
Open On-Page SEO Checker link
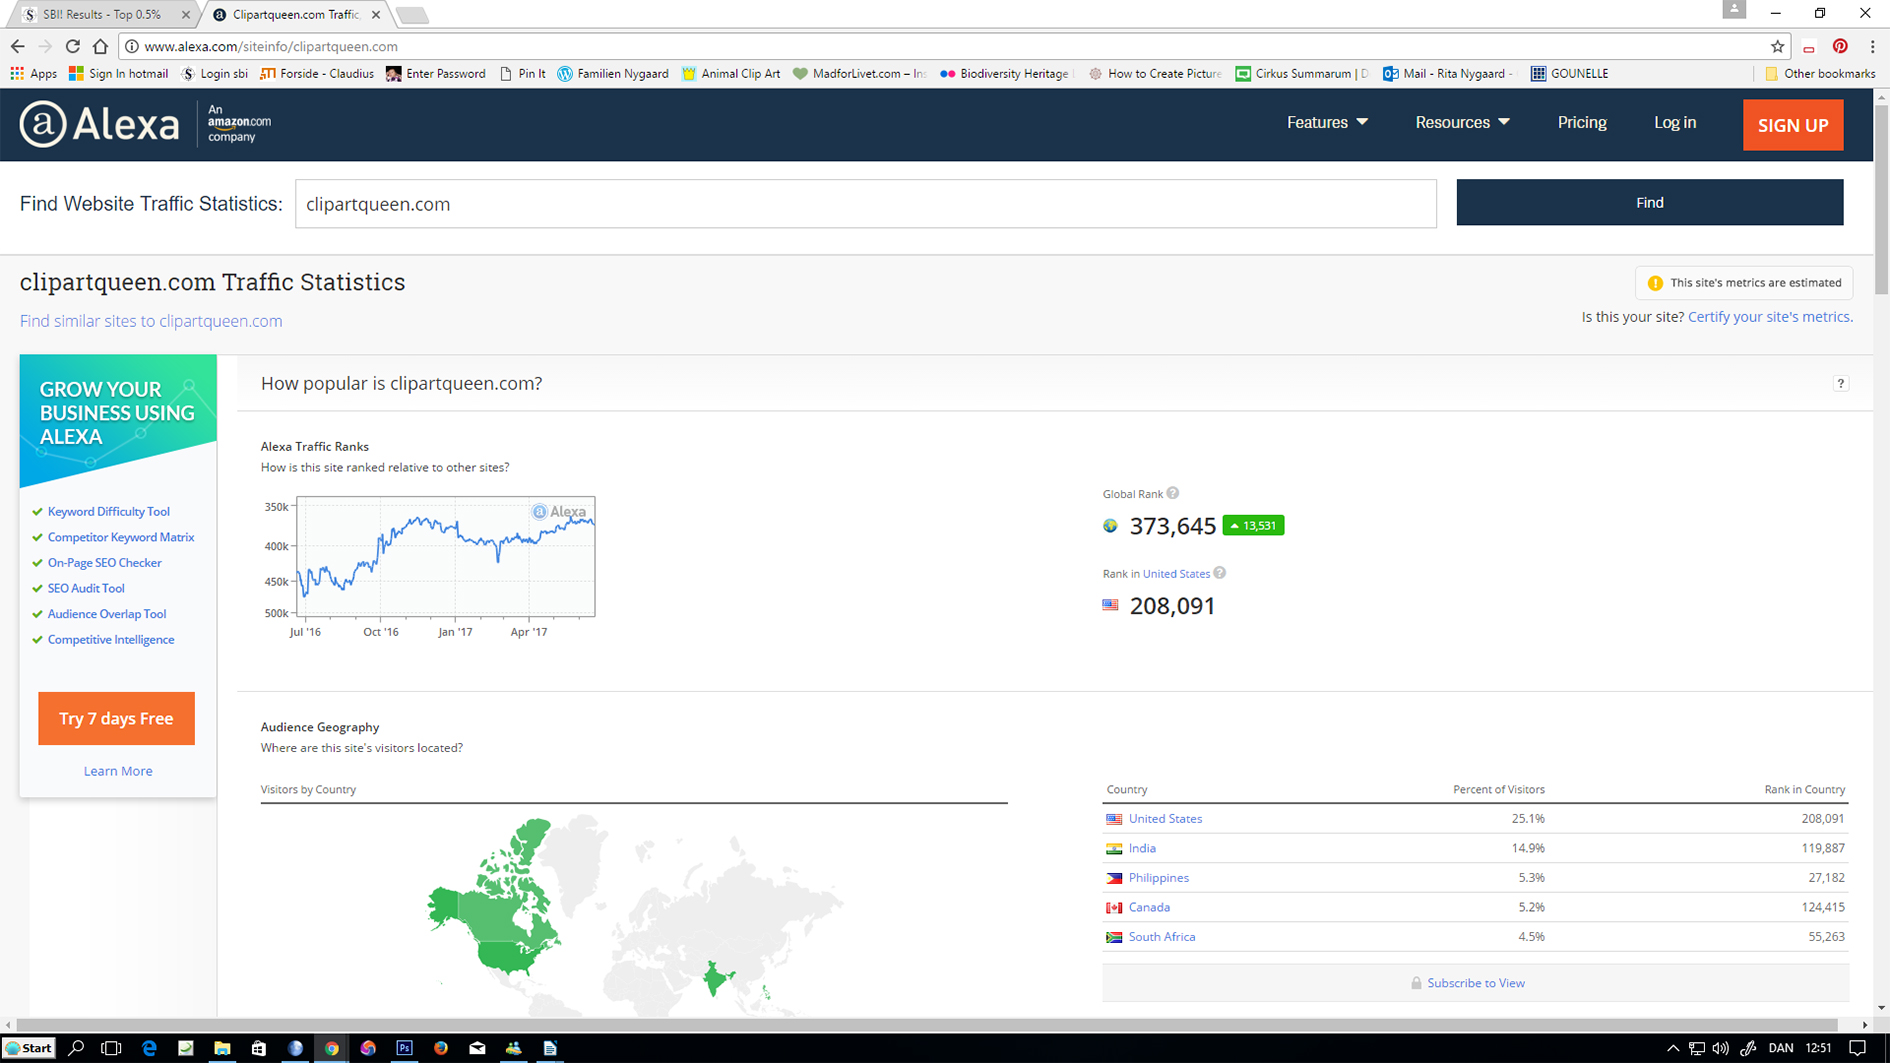coord(104,563)
